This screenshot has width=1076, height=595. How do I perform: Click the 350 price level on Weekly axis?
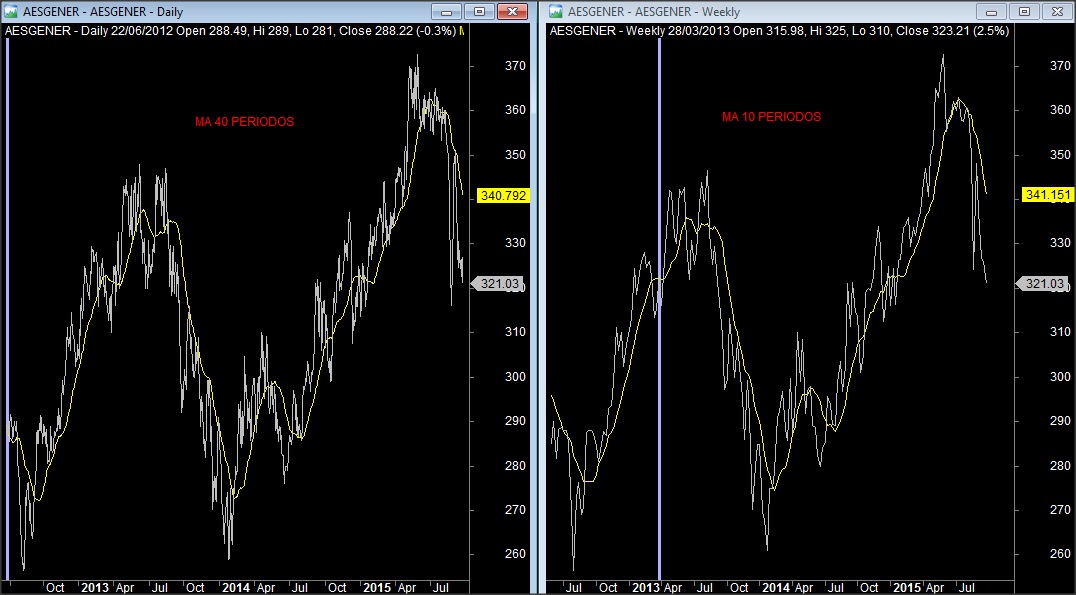(1060, 154)
